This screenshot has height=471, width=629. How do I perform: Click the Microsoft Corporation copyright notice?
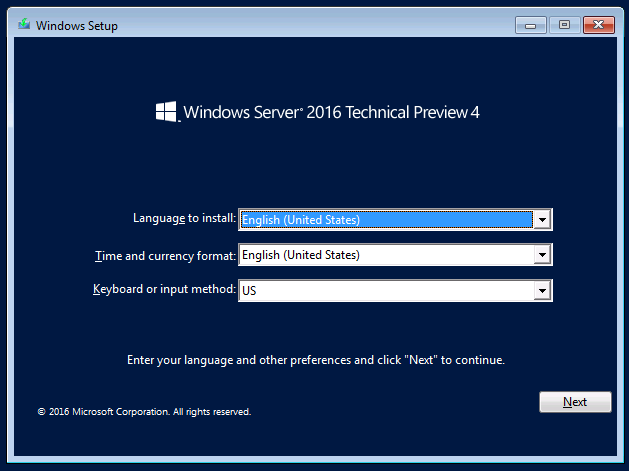(144, 411)
